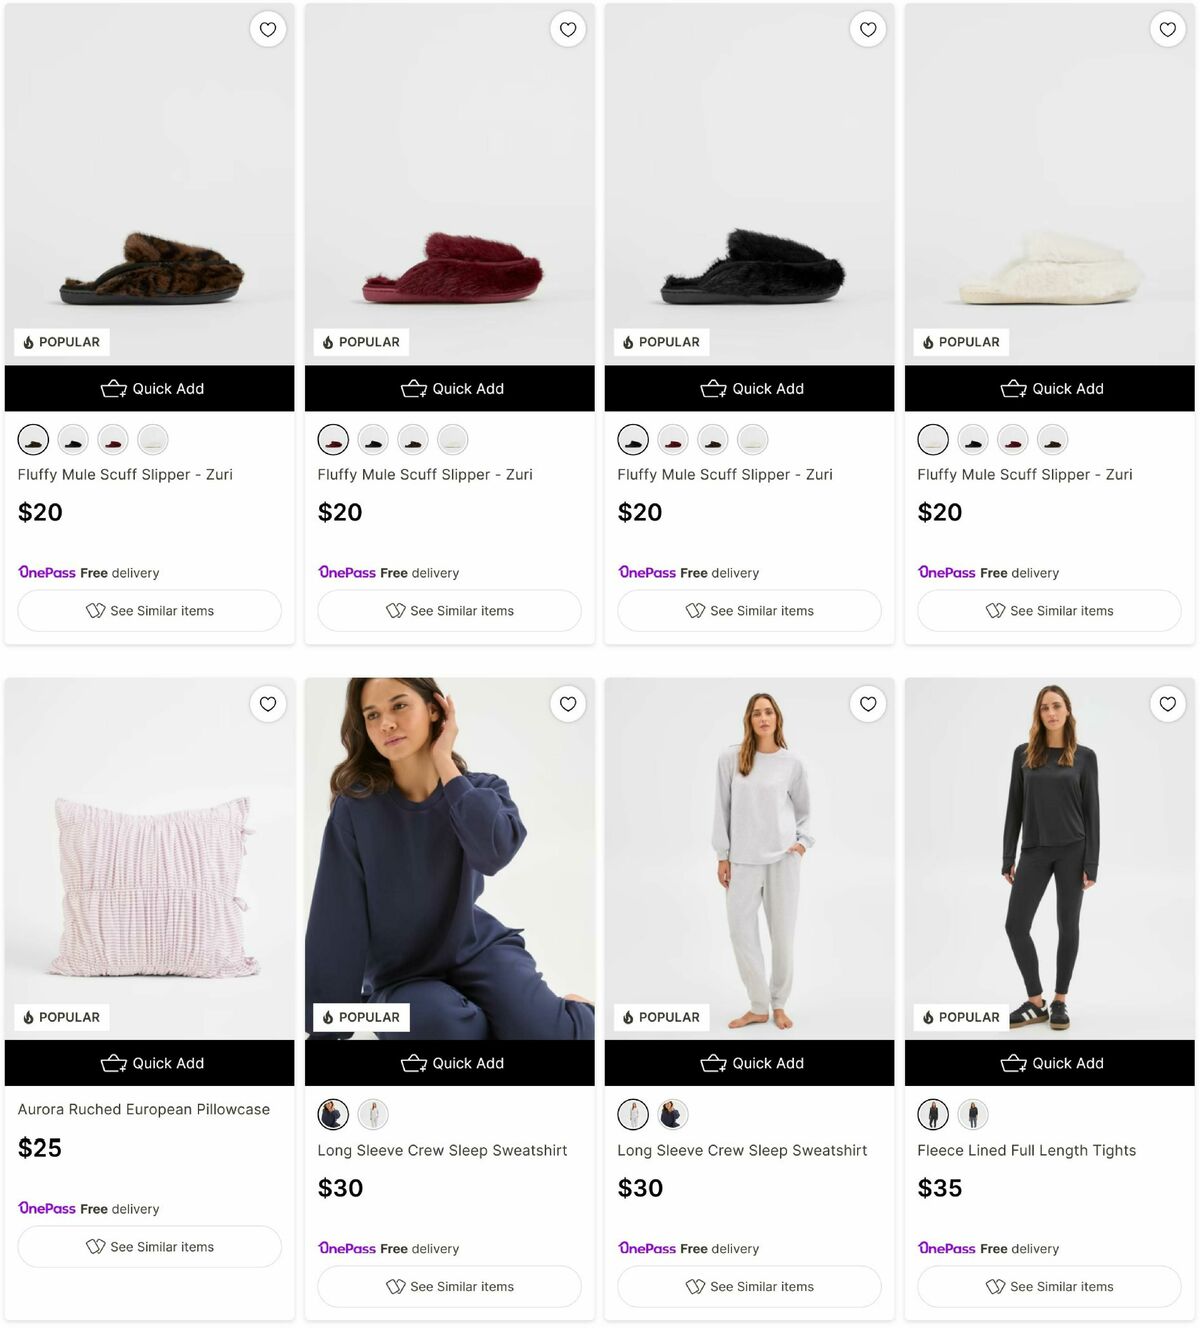Quick Add the red Fluffy Mule Scuff Slipper
Screen dimensions: 1200x1328
pyautogui.click(x=452, y=388)
